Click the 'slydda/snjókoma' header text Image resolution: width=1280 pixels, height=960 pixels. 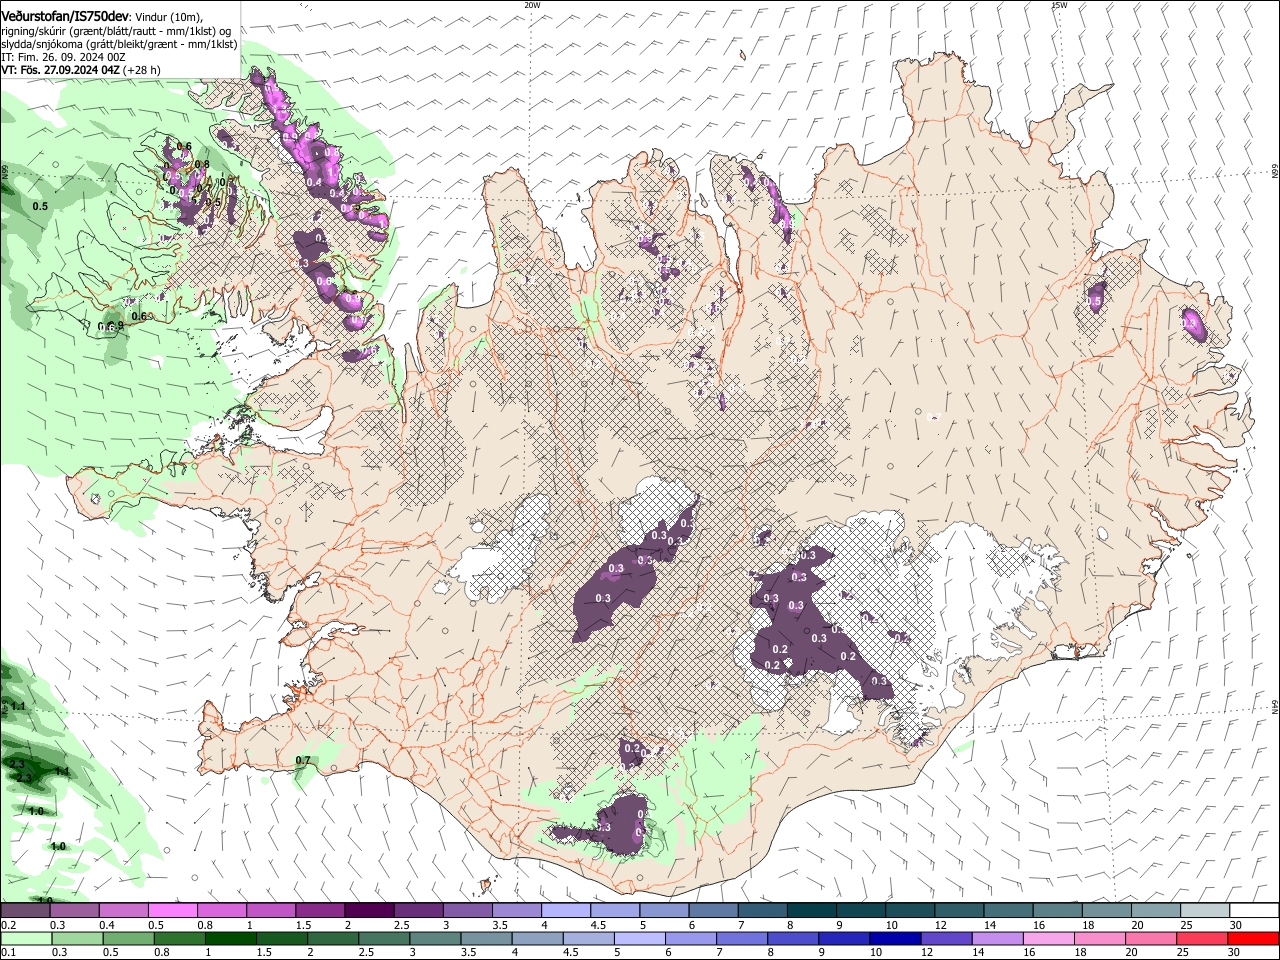tap(42, 44)
